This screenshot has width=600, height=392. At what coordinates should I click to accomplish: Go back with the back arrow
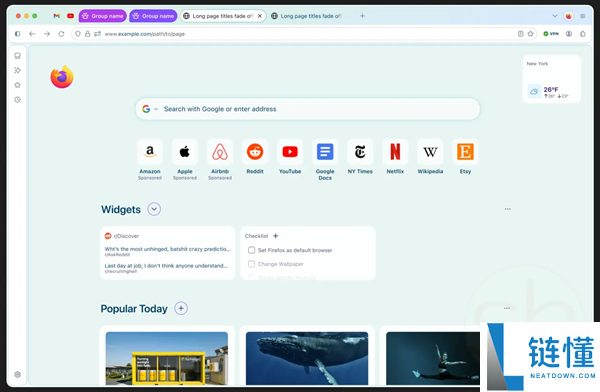pyautogui.click(x=32, y=34)
